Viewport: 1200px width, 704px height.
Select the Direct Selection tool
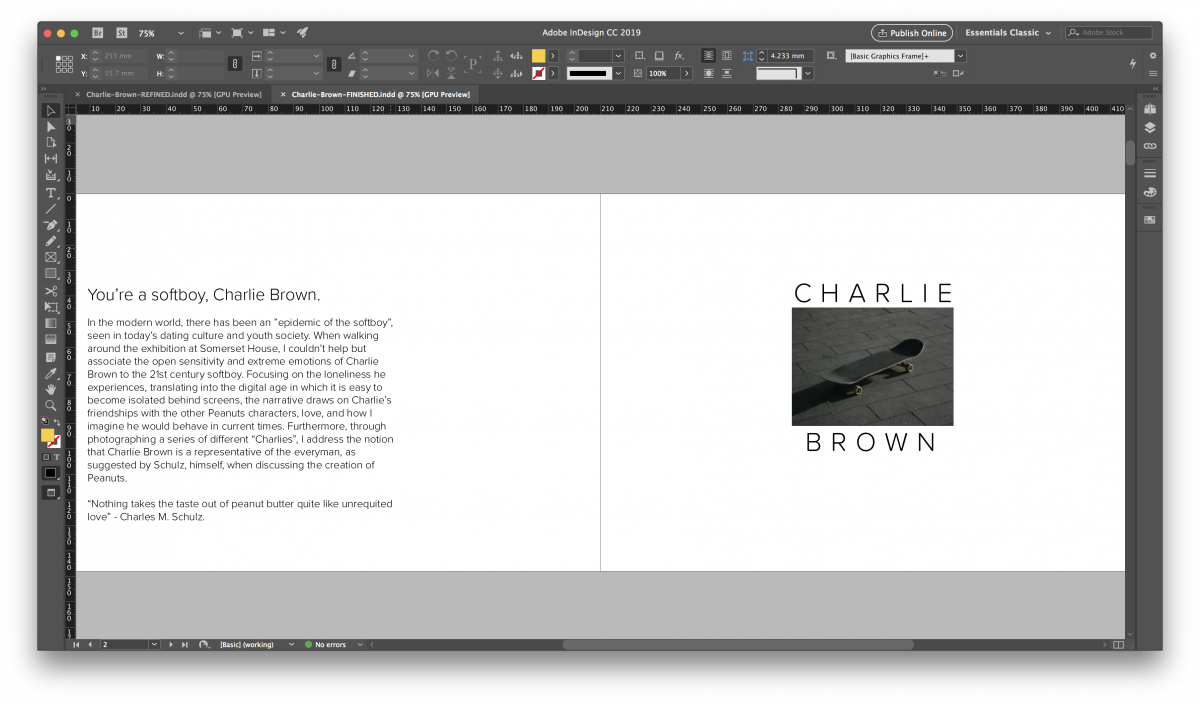(51, 126)
